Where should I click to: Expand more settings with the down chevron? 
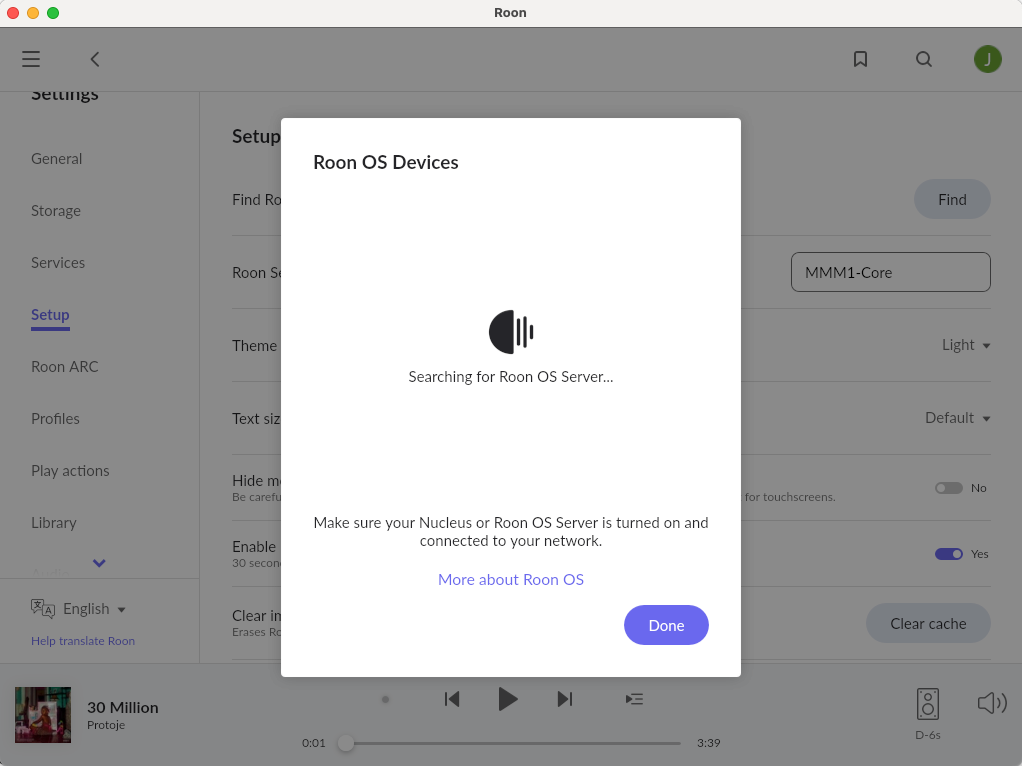(x=99, y=563)
